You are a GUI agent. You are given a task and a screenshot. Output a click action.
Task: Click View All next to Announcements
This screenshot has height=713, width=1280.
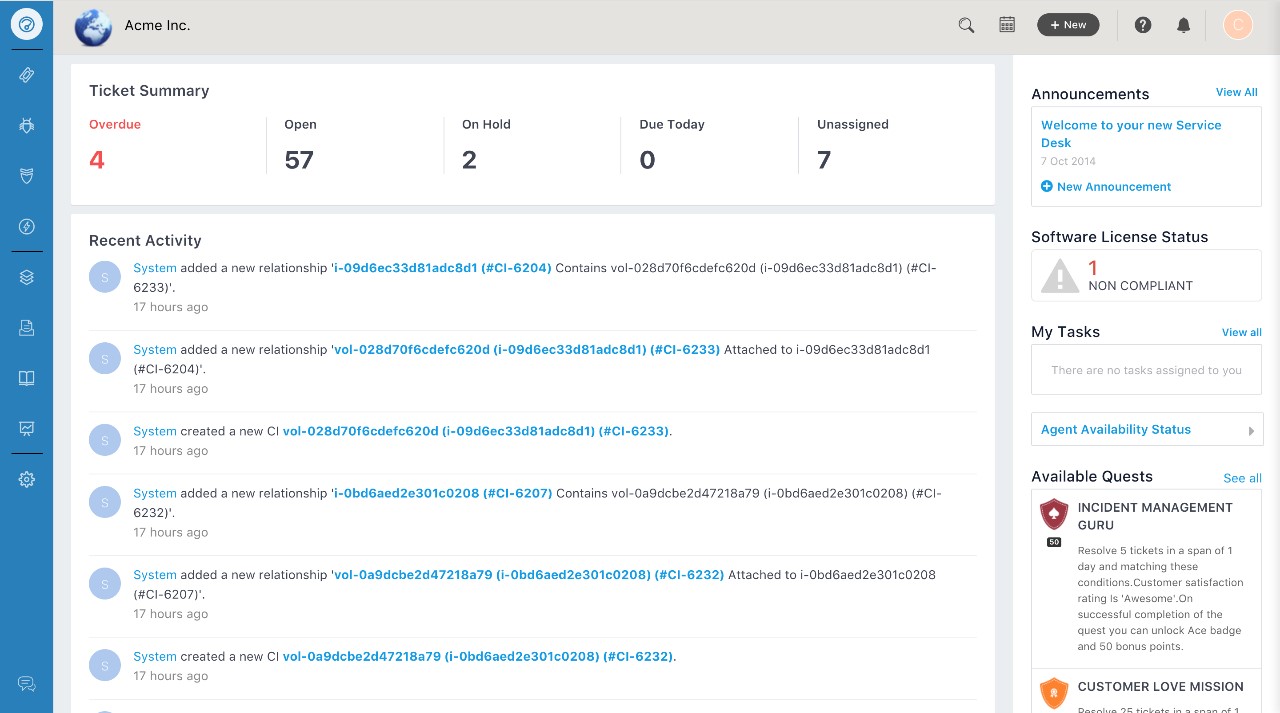coord(1236,92)
